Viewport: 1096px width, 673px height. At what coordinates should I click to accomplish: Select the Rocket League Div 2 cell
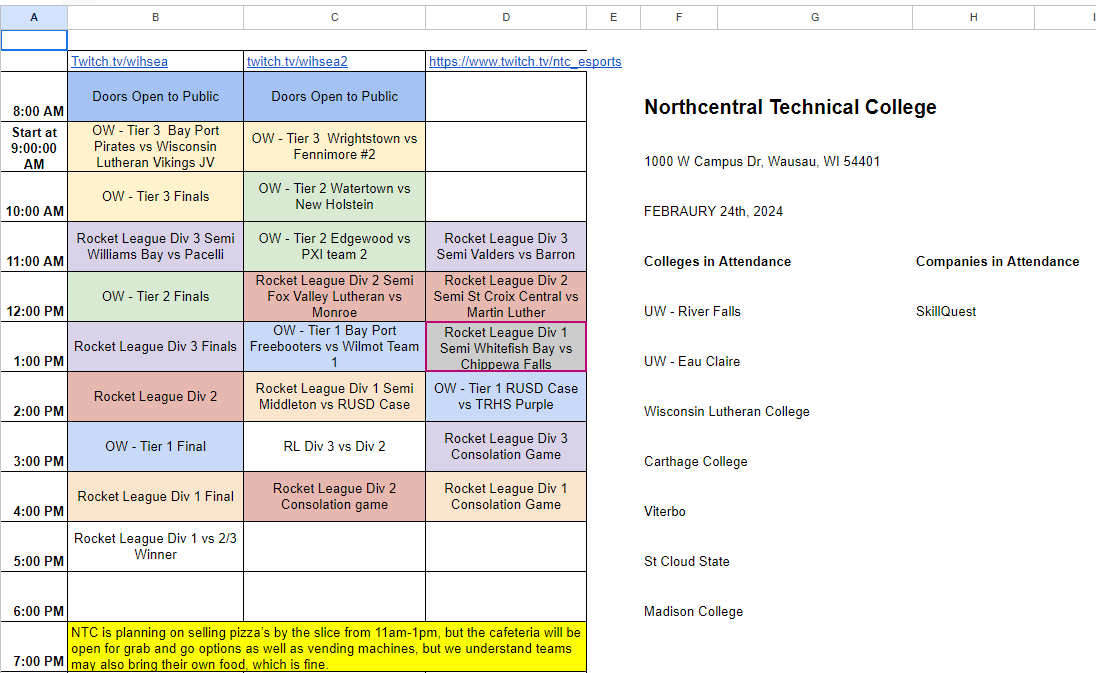[x=155, y=397]
